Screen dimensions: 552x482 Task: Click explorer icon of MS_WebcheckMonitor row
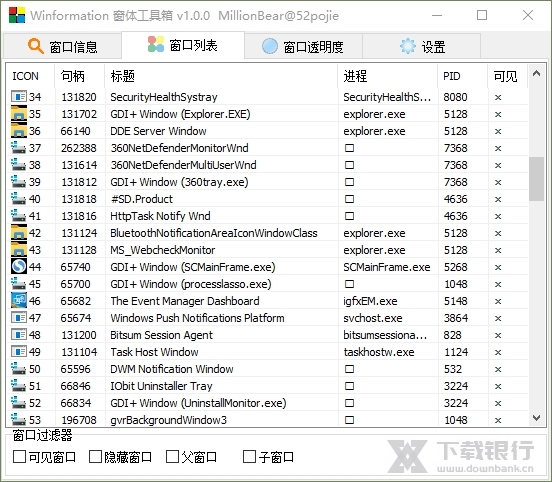coord(19,250)
